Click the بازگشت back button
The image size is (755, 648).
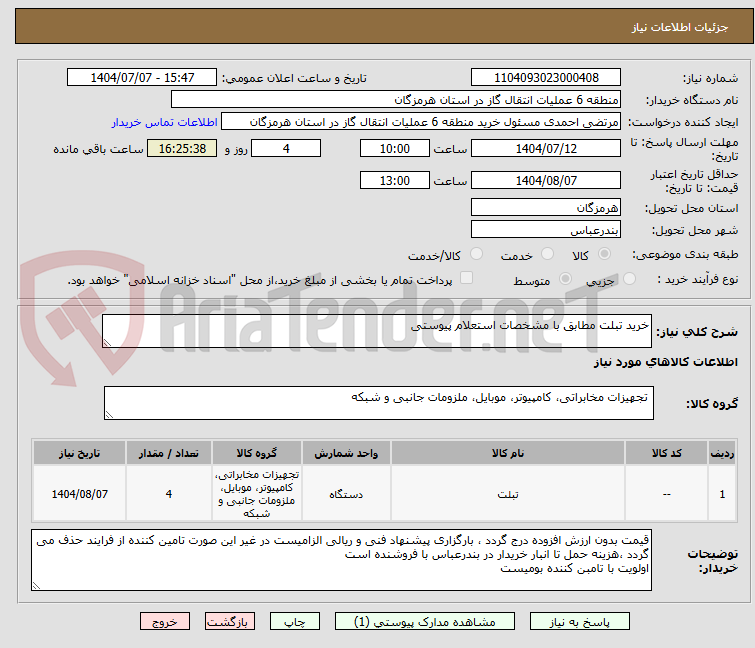(x=230, y=622)
